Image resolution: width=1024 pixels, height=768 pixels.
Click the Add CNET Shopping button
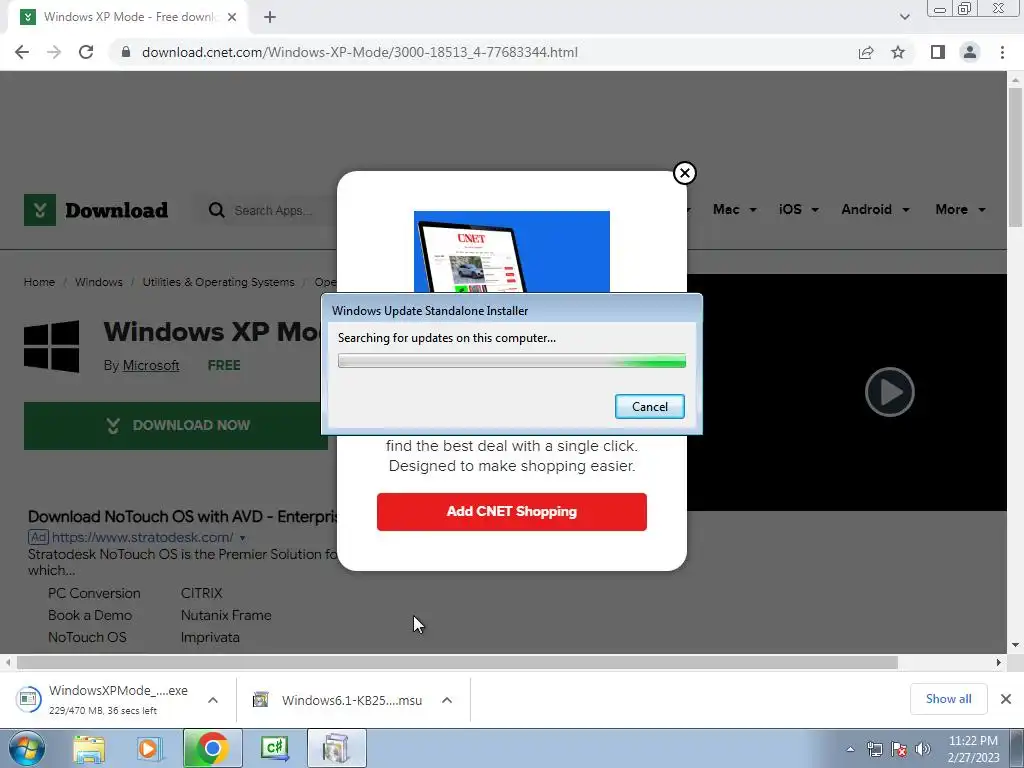tap(511, 511)
